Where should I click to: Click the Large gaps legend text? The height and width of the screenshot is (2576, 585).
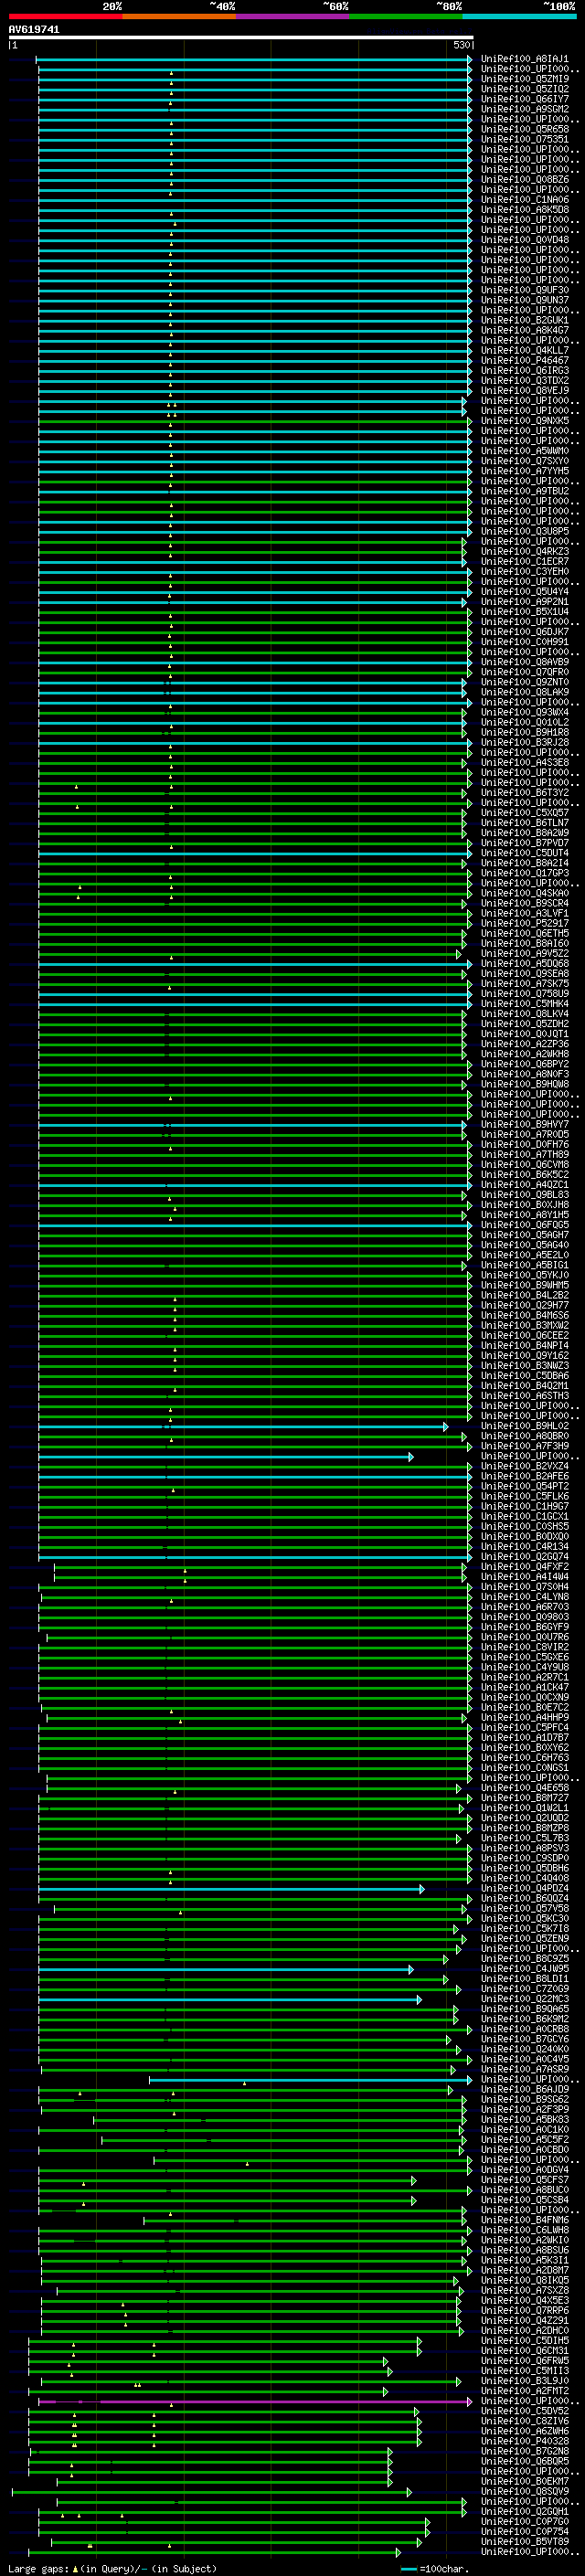tap(112, 2569)
